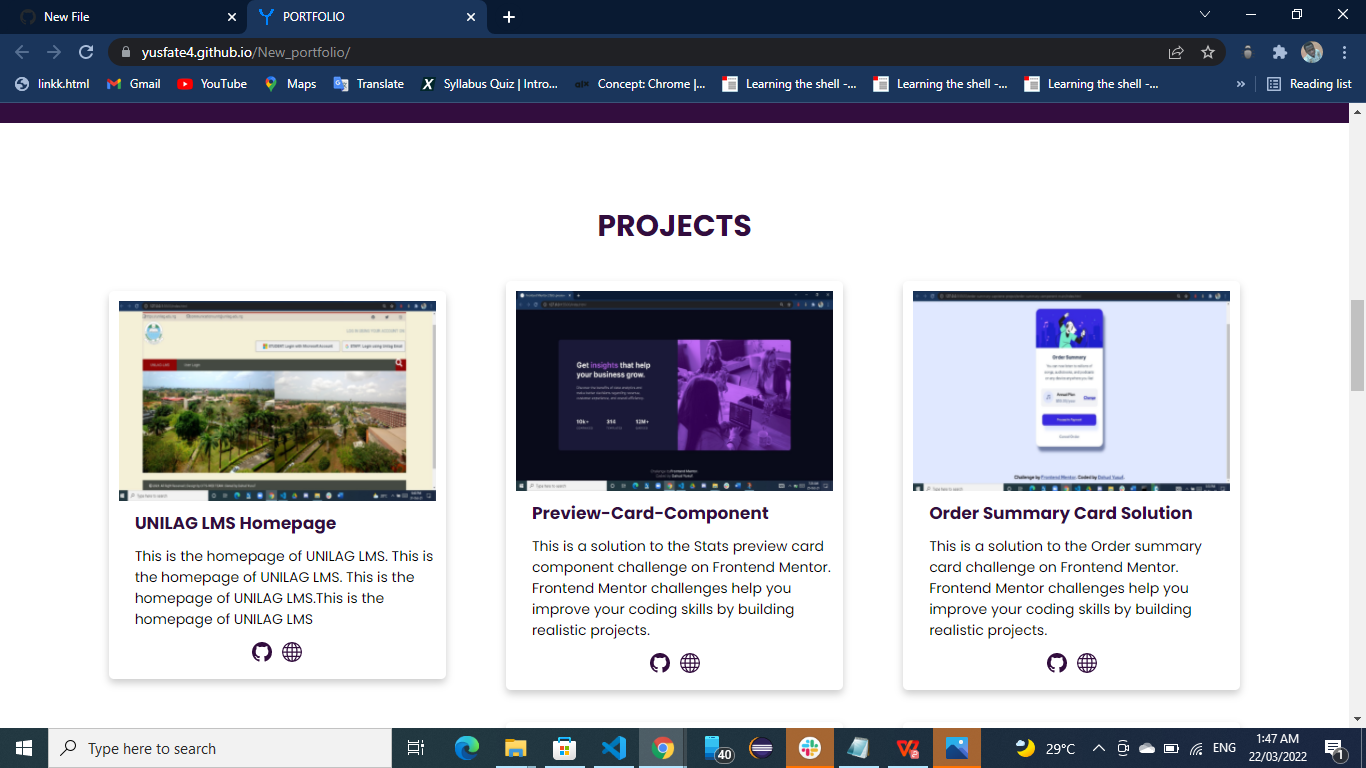
Task: Click the Preview-Card-Component heading
Action: (650, 513)
